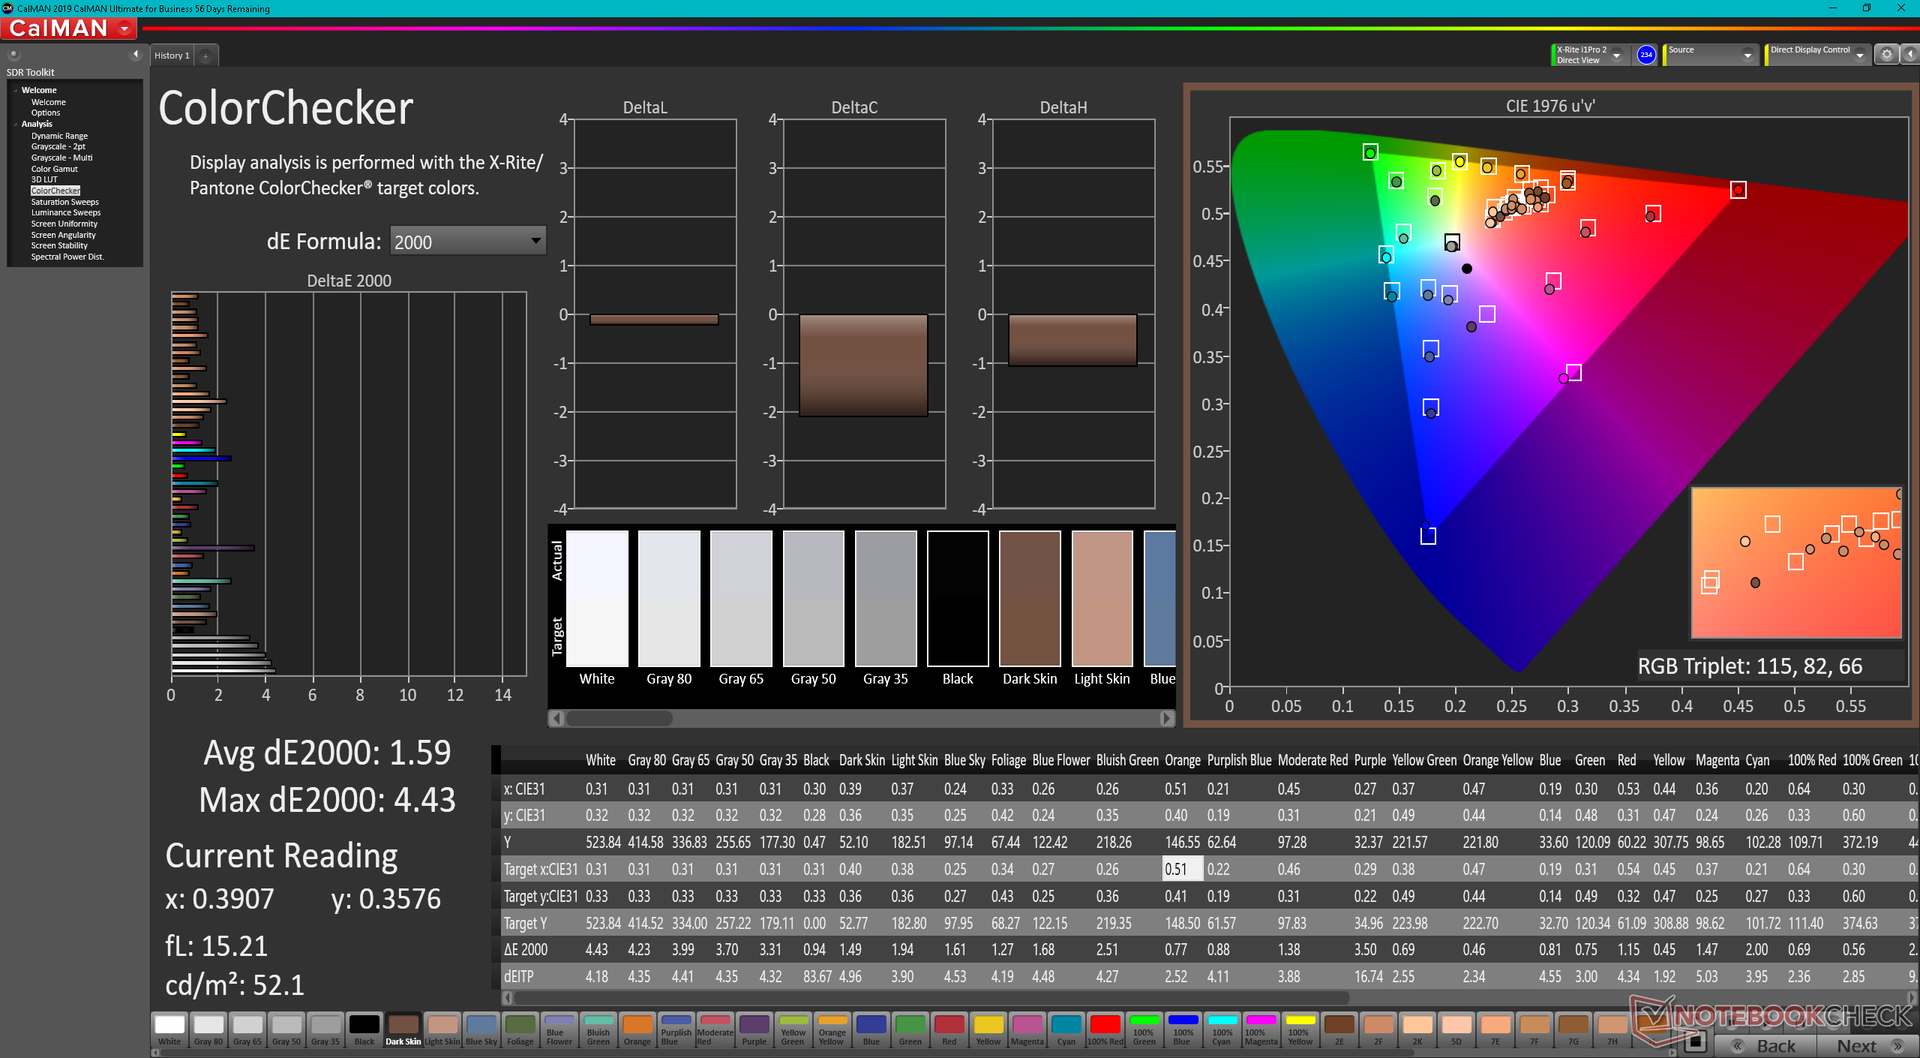Image resolution: width=1920 pixels, height=1058 pixels.
Task: Open the settings gear in top toolbar
Action: click(1886, 55)
